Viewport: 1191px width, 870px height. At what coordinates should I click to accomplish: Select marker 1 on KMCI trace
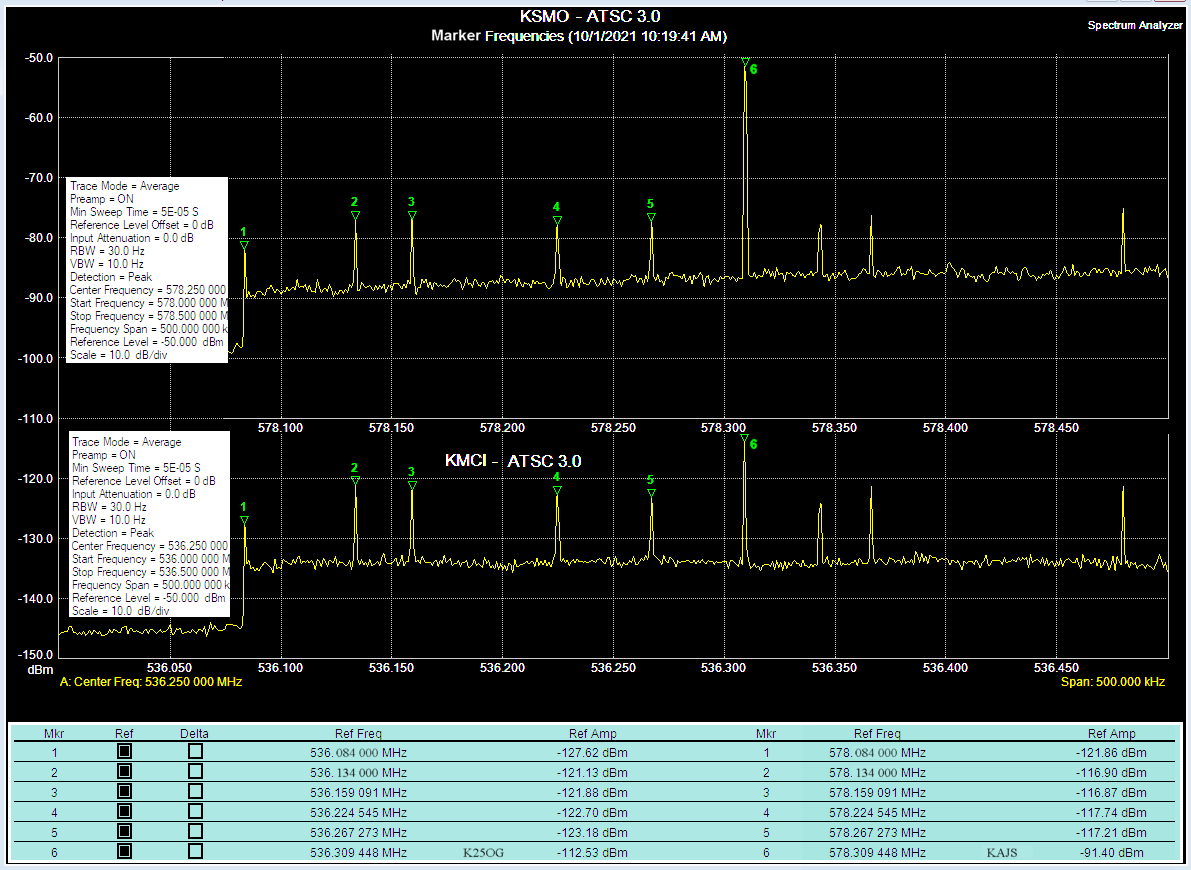244,520
